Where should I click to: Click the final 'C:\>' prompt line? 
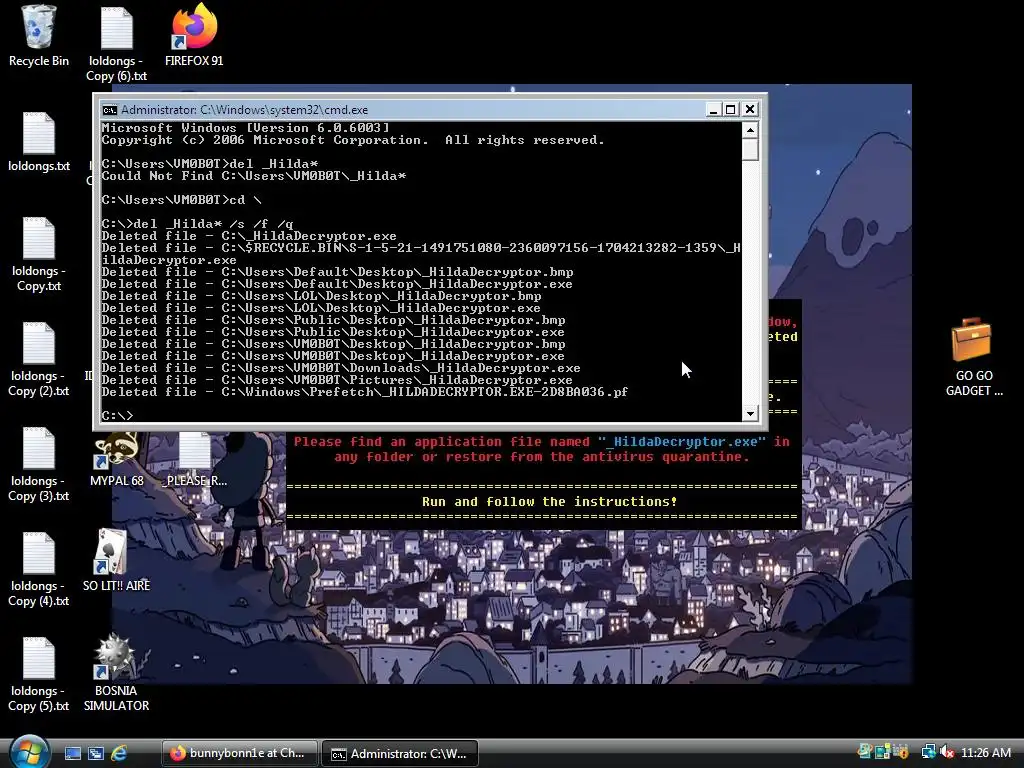tap(118, 415)
